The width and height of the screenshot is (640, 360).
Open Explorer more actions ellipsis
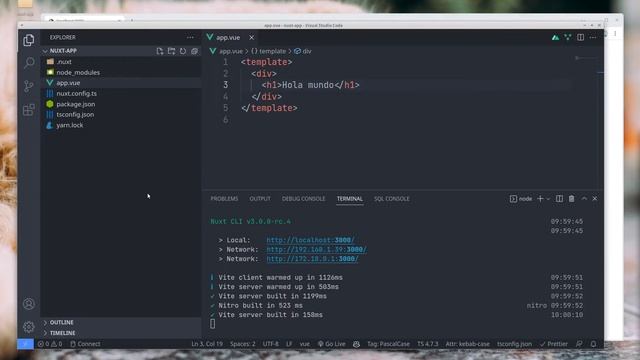click(x=190, y=37)
